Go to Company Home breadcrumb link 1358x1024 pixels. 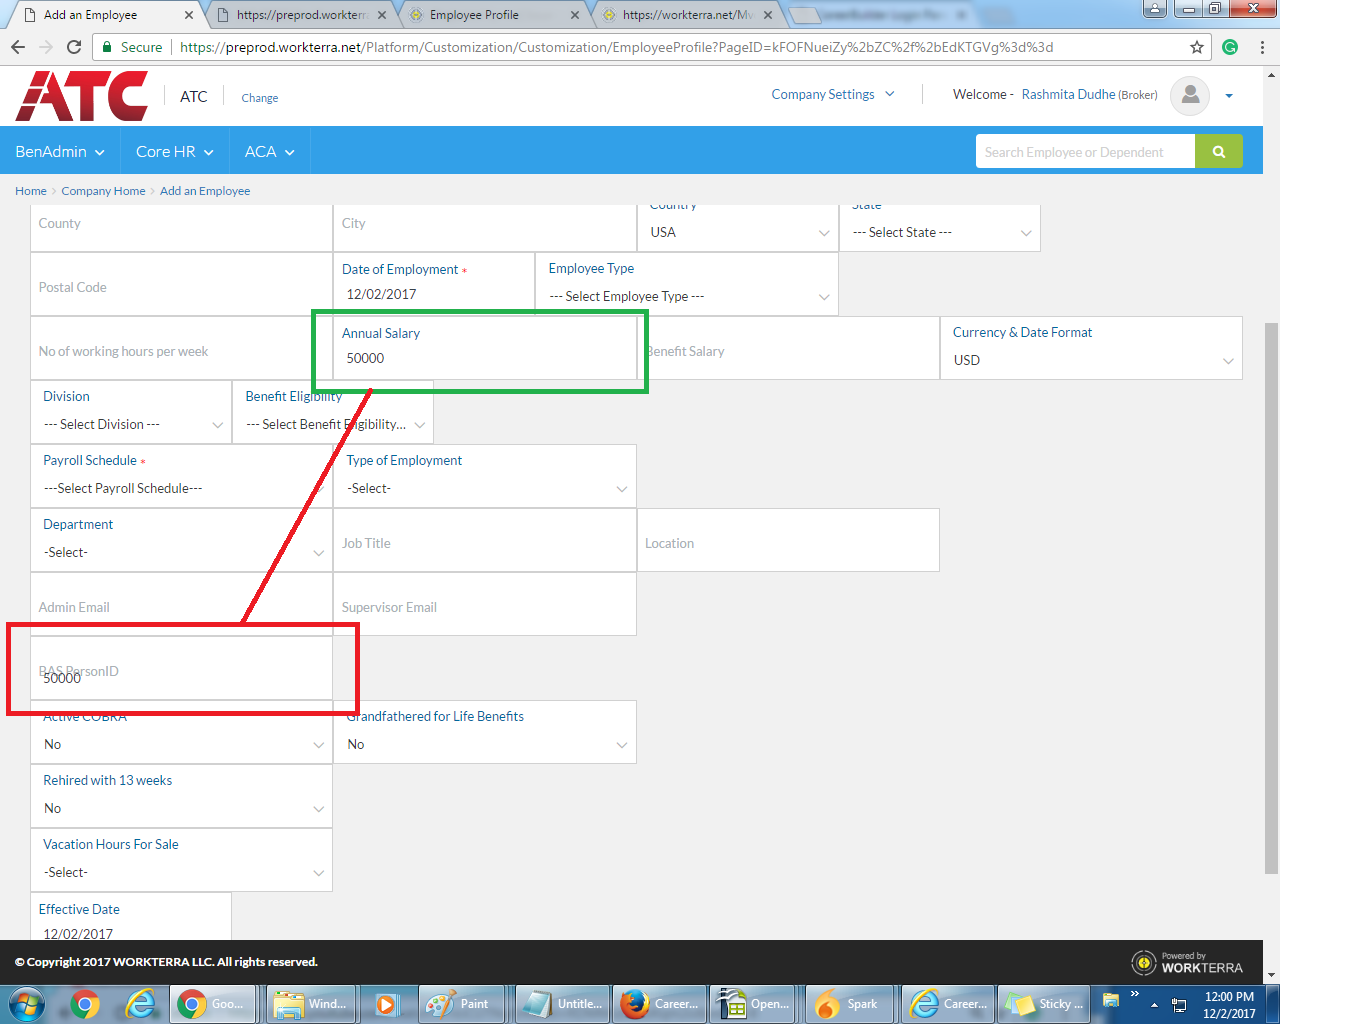[103, 191]
